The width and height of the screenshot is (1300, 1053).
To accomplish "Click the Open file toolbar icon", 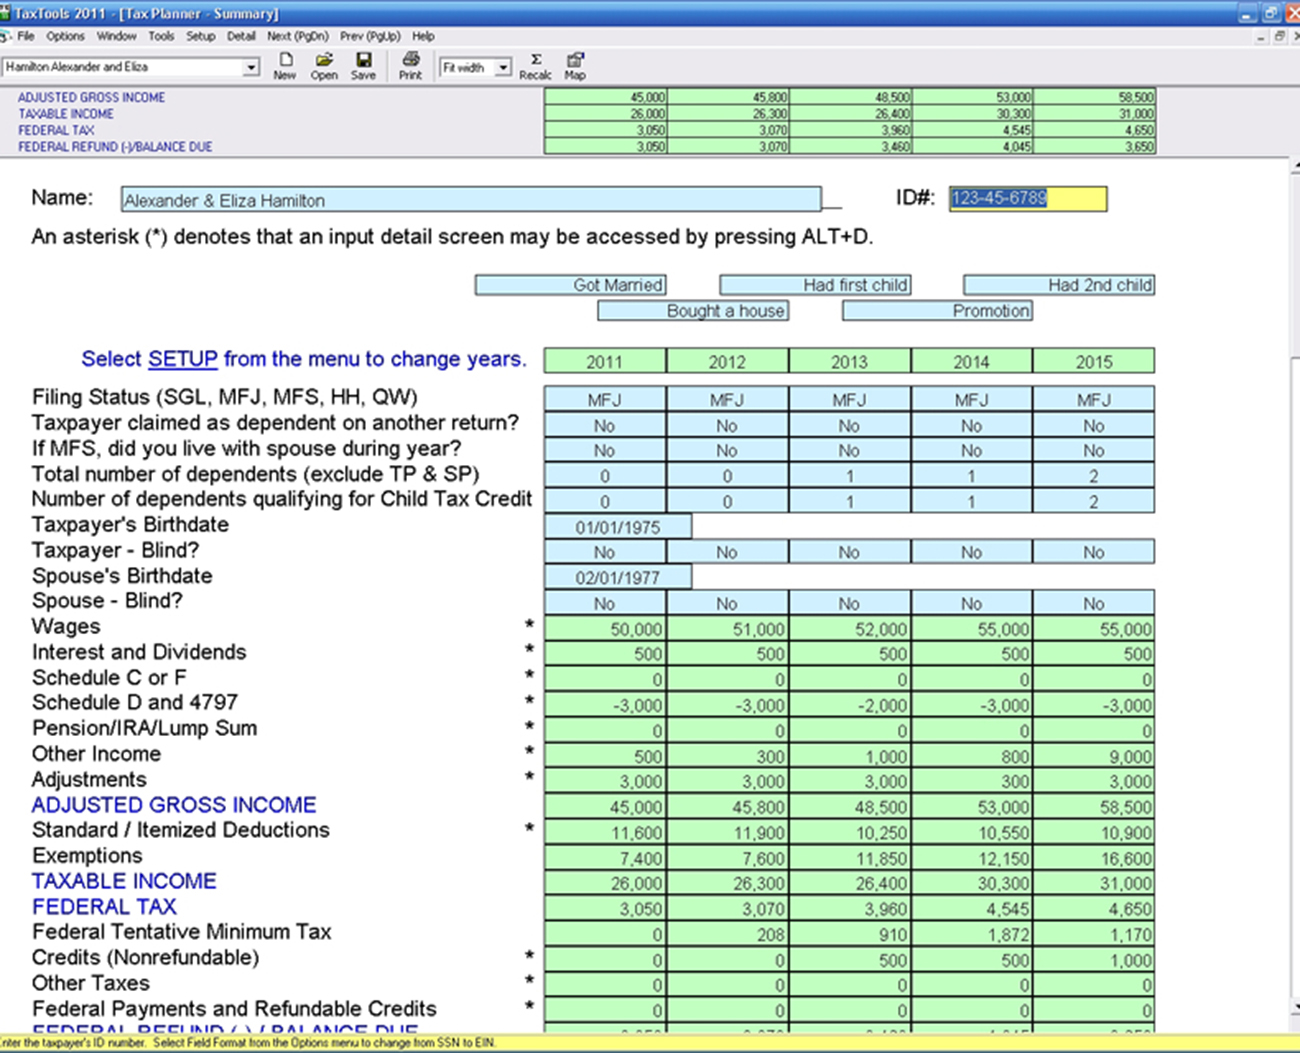I will click(324, 66).
